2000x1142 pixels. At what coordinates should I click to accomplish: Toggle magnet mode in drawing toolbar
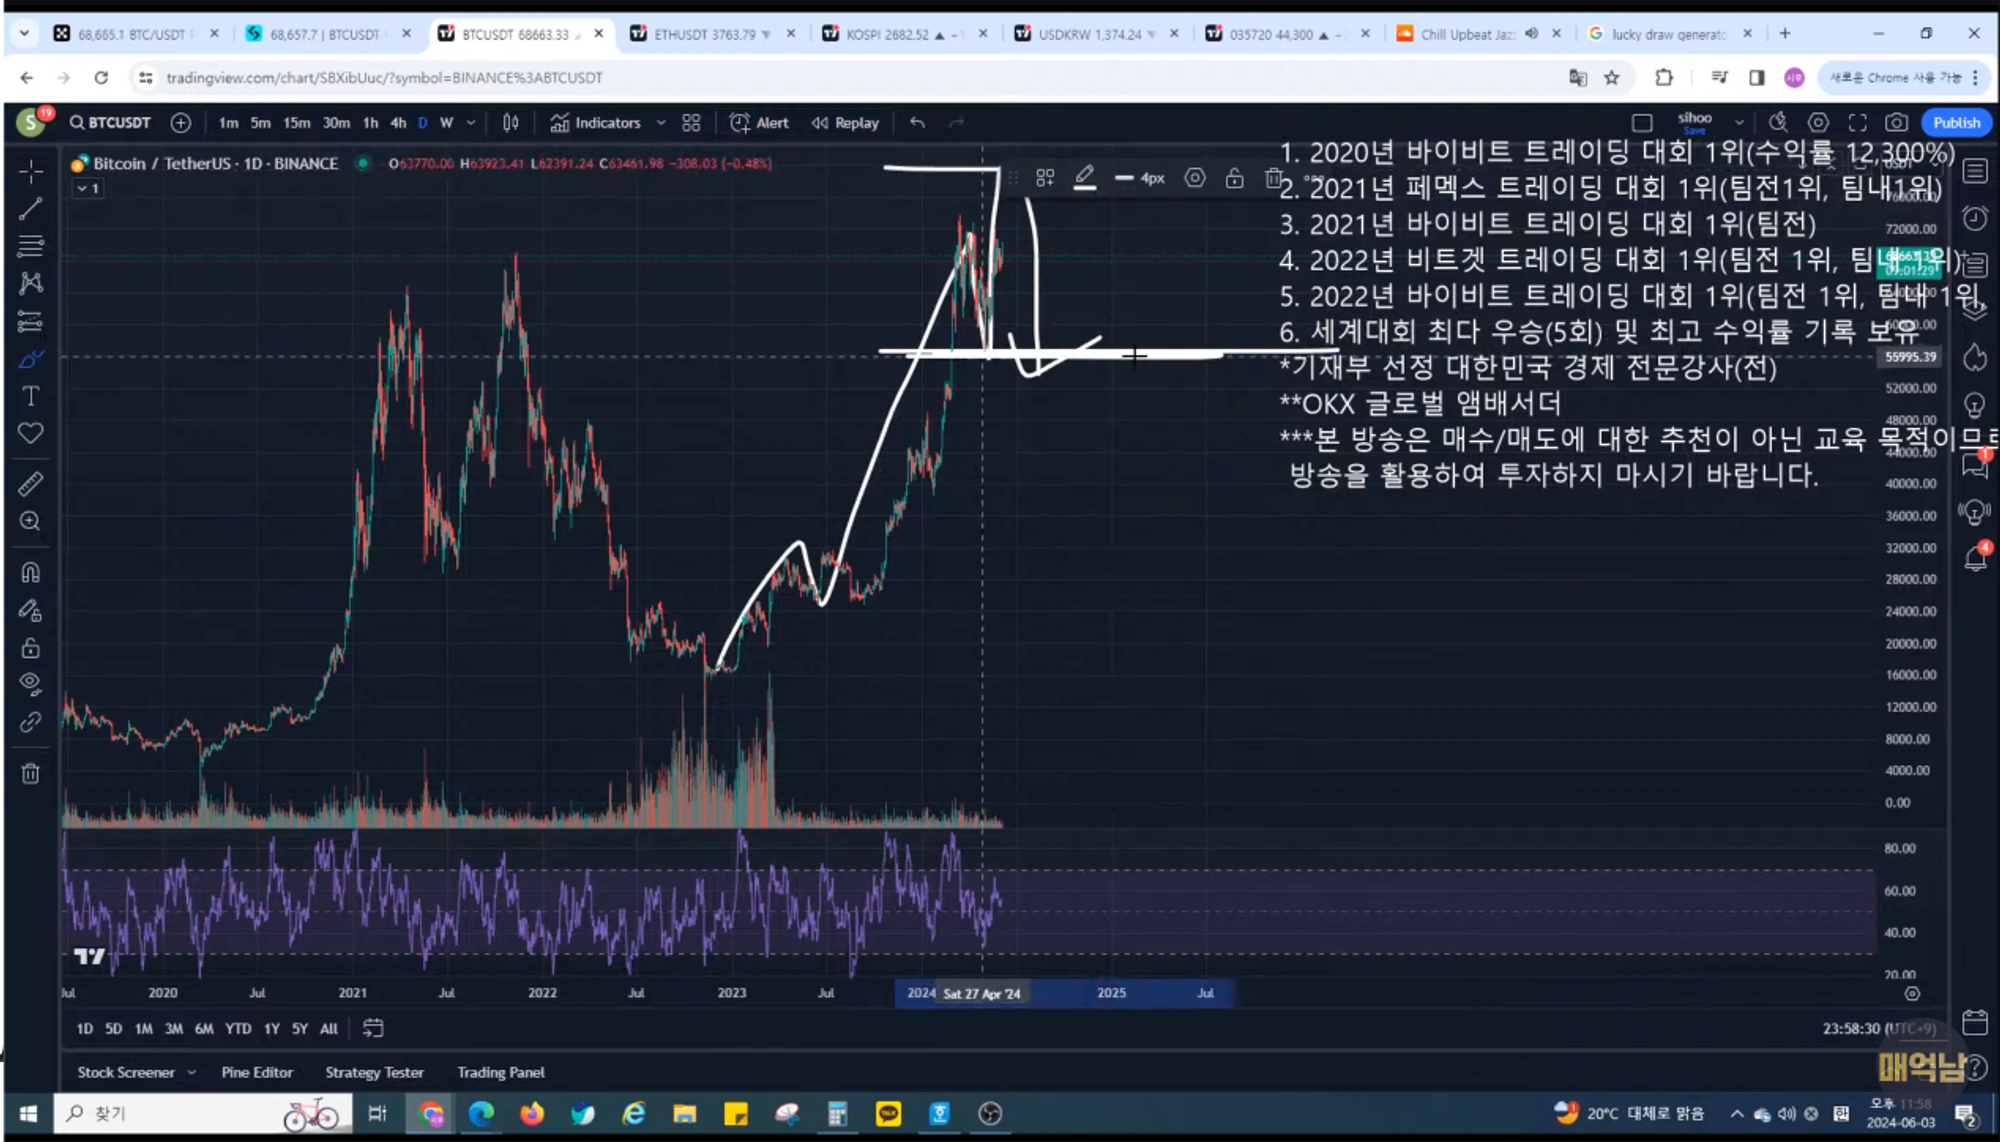point(31,572)
